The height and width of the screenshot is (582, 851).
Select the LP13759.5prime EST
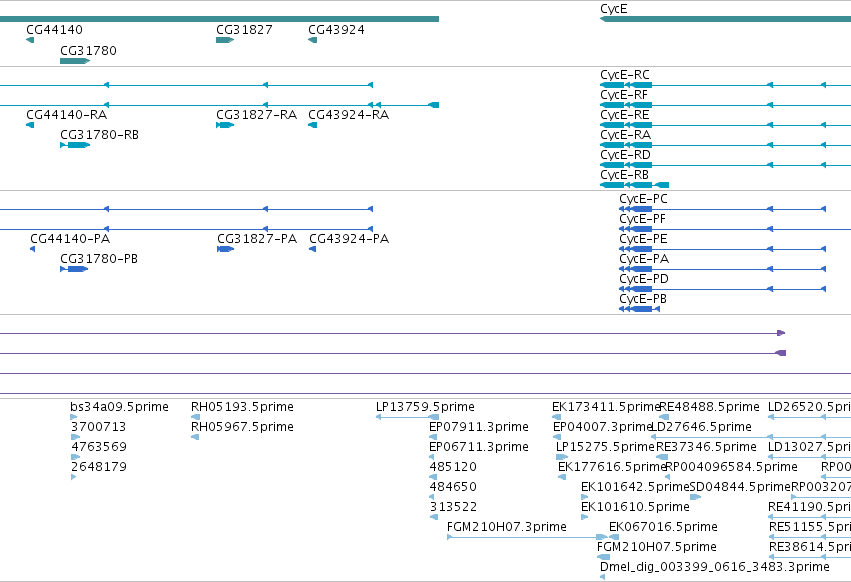pos(407,417)
